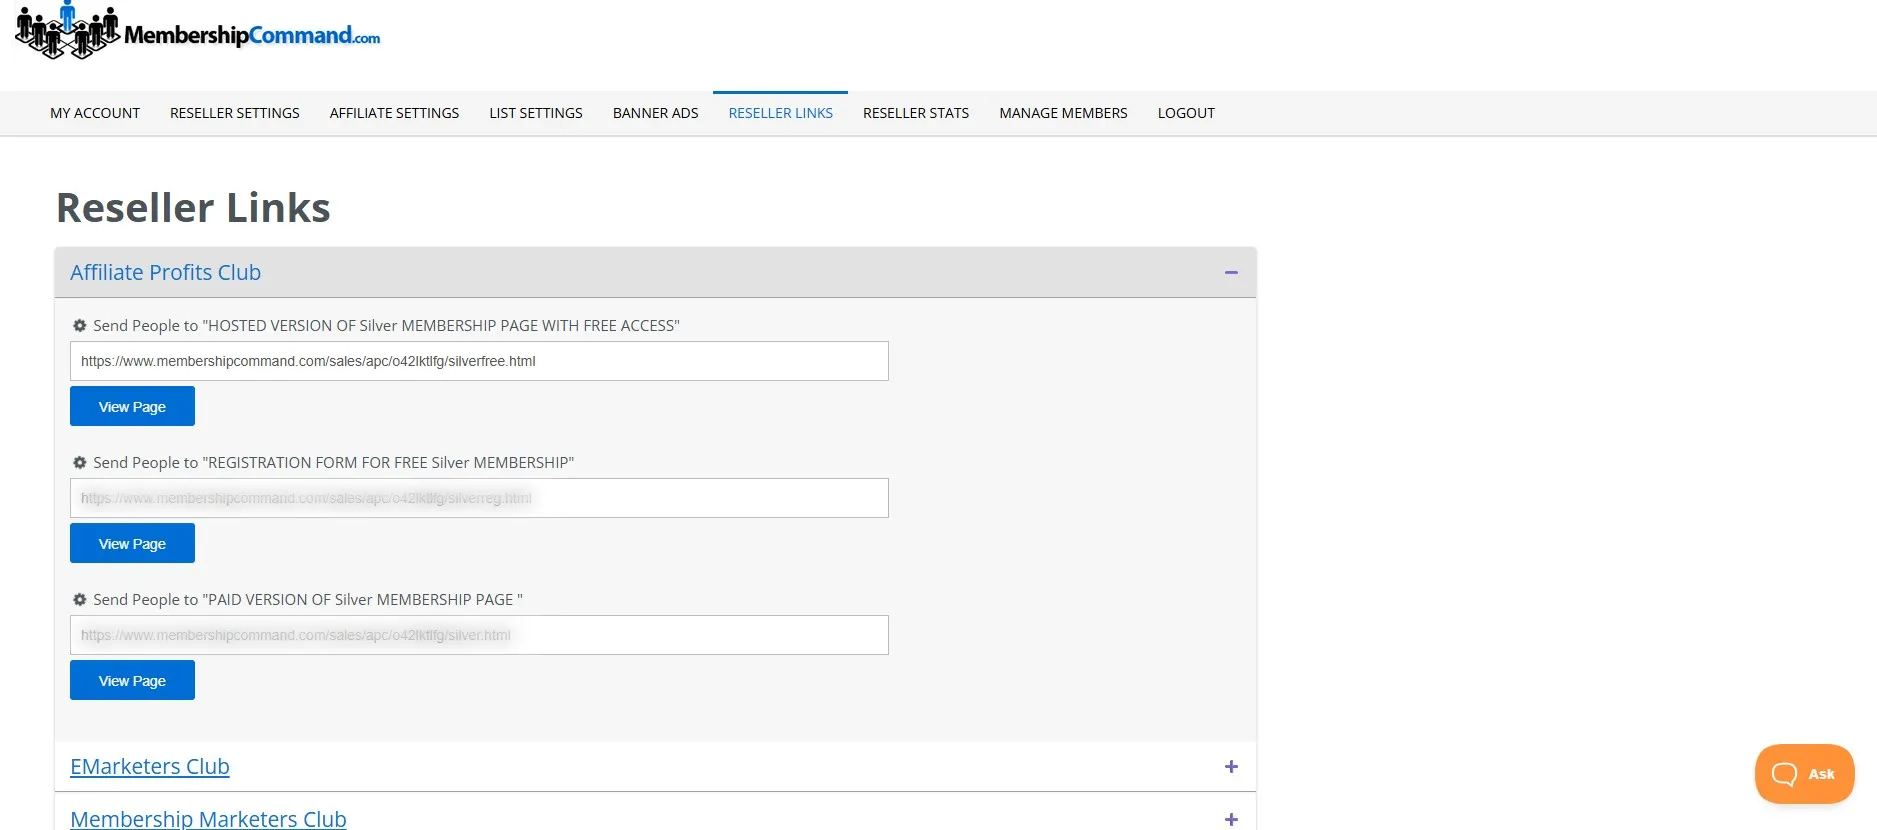Open BANNER ADS section
The width and height of the screenshot is (1877, 830).
pos(656,113)
